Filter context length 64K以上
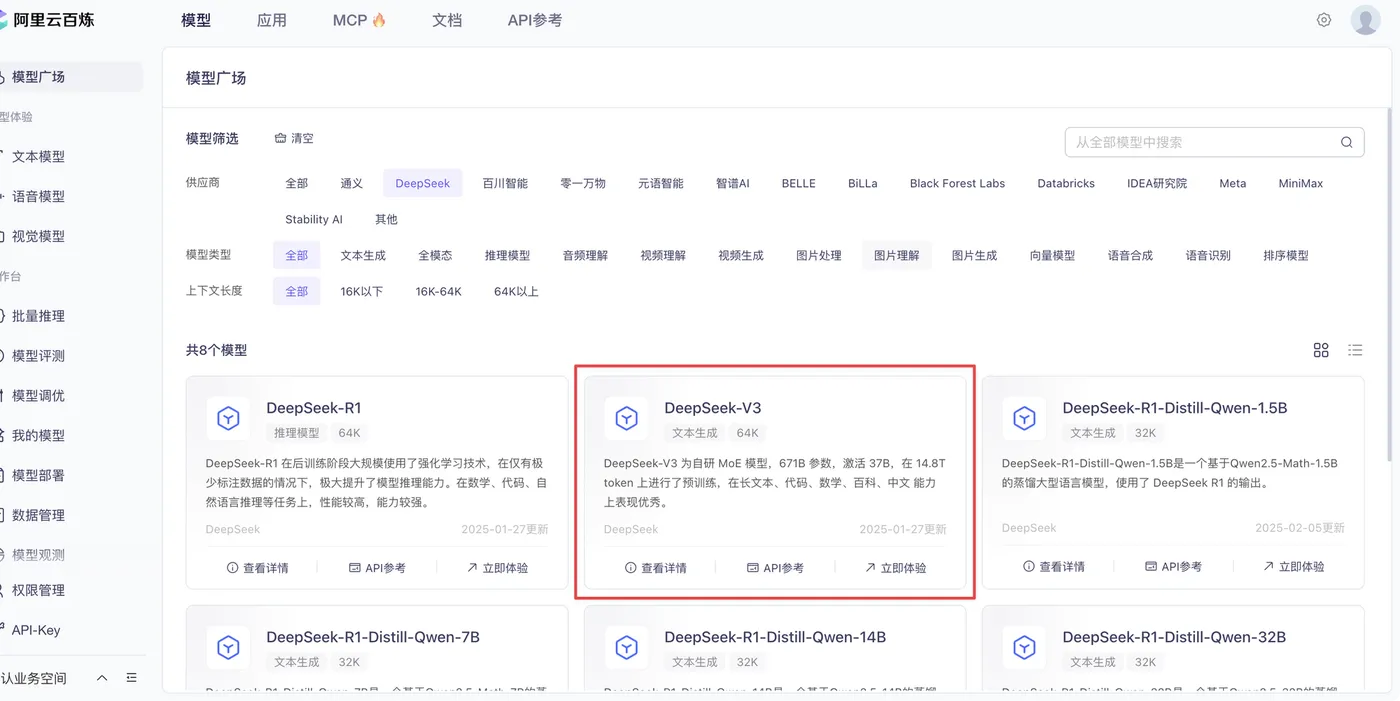The image size is (1400, 701). (x=516, y=291)
